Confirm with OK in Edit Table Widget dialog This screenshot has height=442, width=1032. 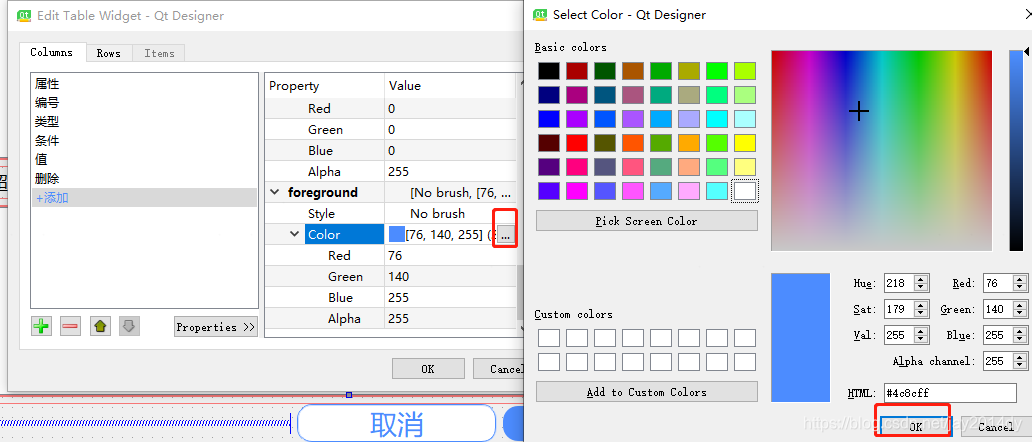coord(428,369)
